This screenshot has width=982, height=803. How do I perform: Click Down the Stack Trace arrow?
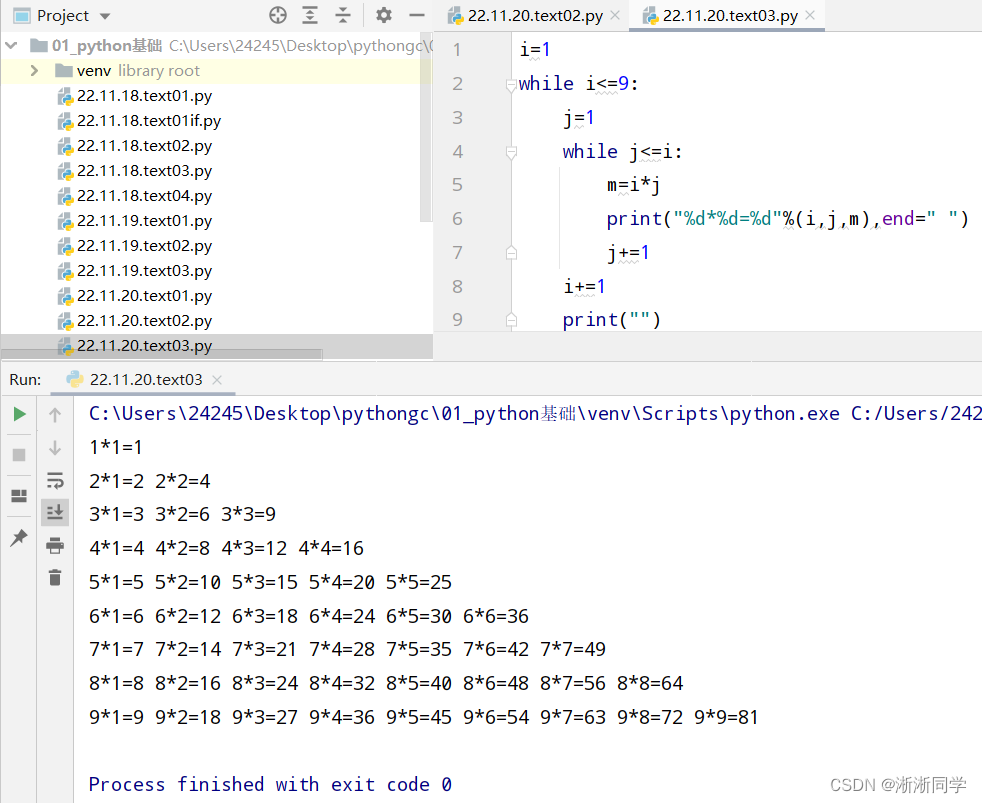[55, 448]
